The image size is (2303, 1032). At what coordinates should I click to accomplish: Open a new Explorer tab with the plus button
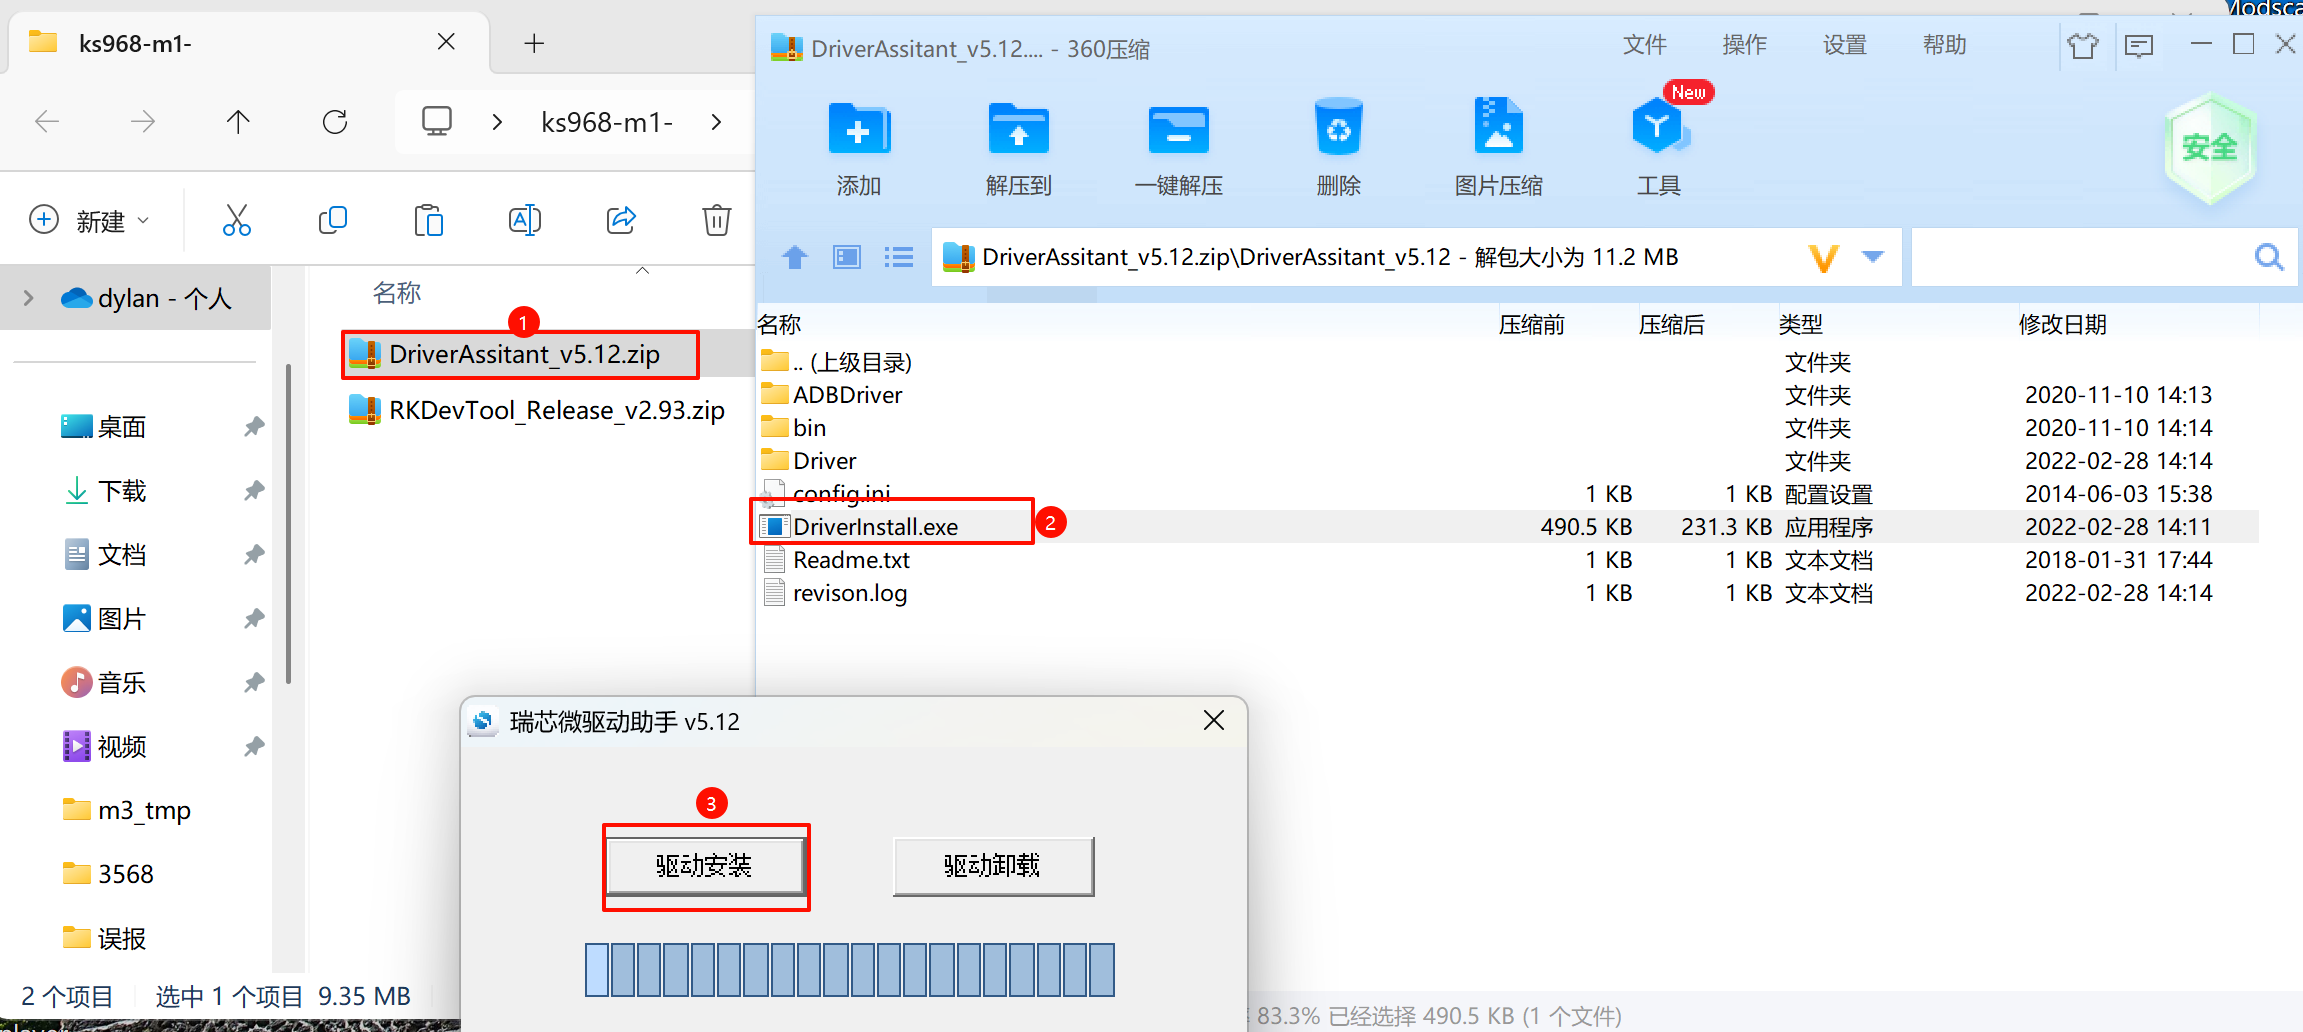click(x=534, y=43)
